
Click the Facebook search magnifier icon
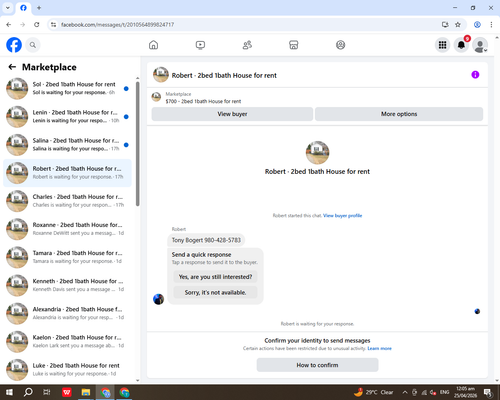coord(33,45)
